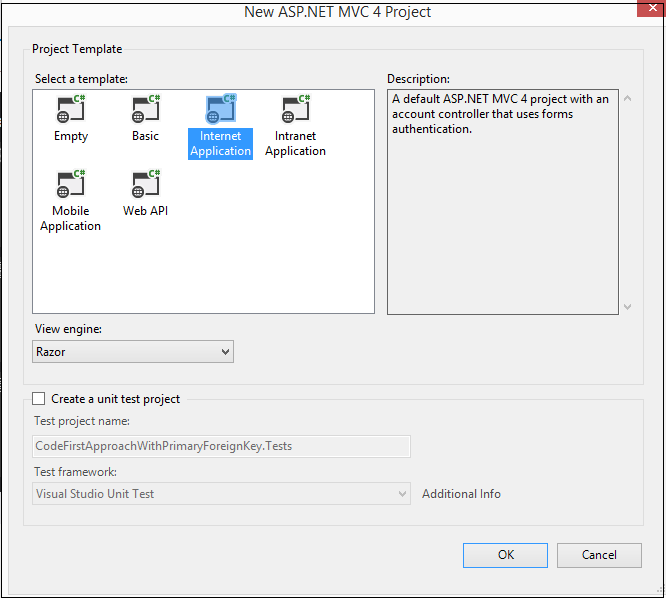Click the Cancel button
The height and width of the screenshot is (598, 666).
point(599,555)
